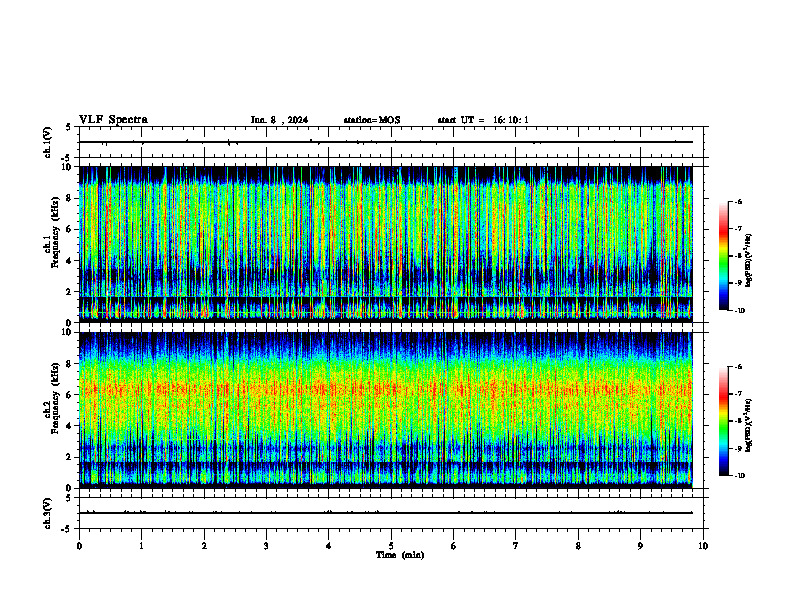This screenshot has height=612, width=792.
Task: Click time axis tick label "6" below plots
Action: (453, 546)
